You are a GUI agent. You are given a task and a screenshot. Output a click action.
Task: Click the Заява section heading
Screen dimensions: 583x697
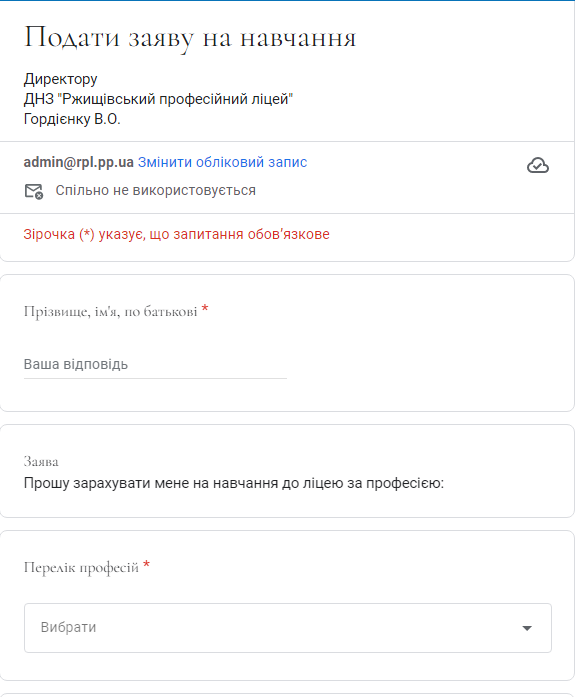[41, 462]
